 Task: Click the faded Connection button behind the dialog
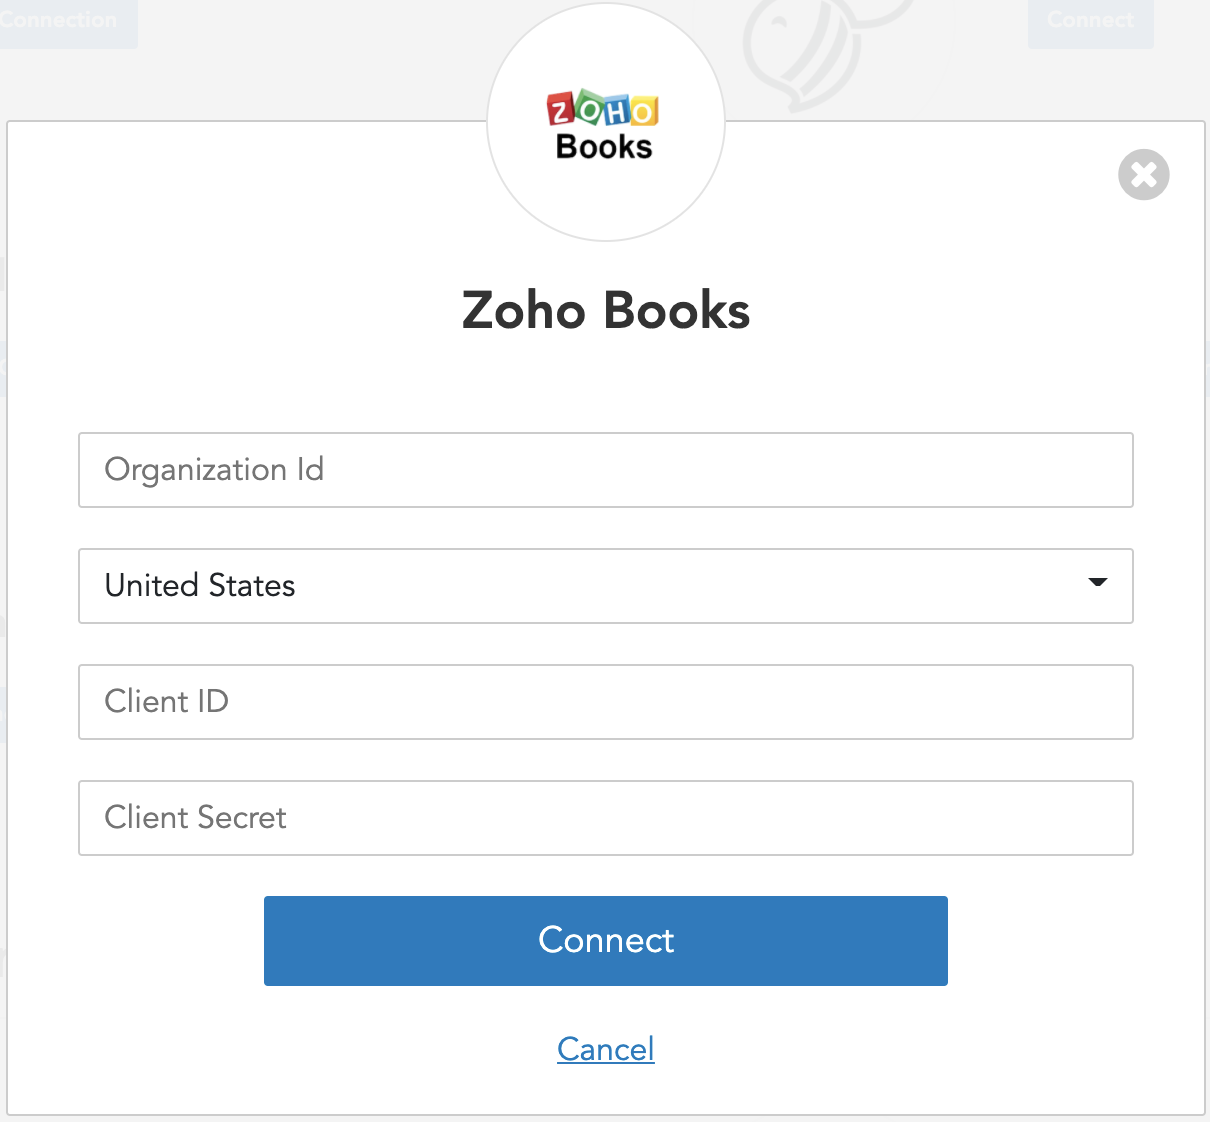[62, 22]
